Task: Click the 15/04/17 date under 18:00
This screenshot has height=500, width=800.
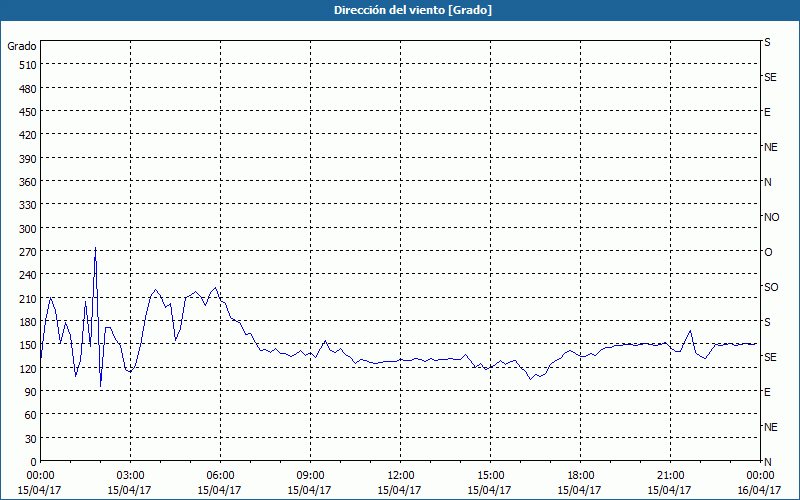Action: (579, 490)
